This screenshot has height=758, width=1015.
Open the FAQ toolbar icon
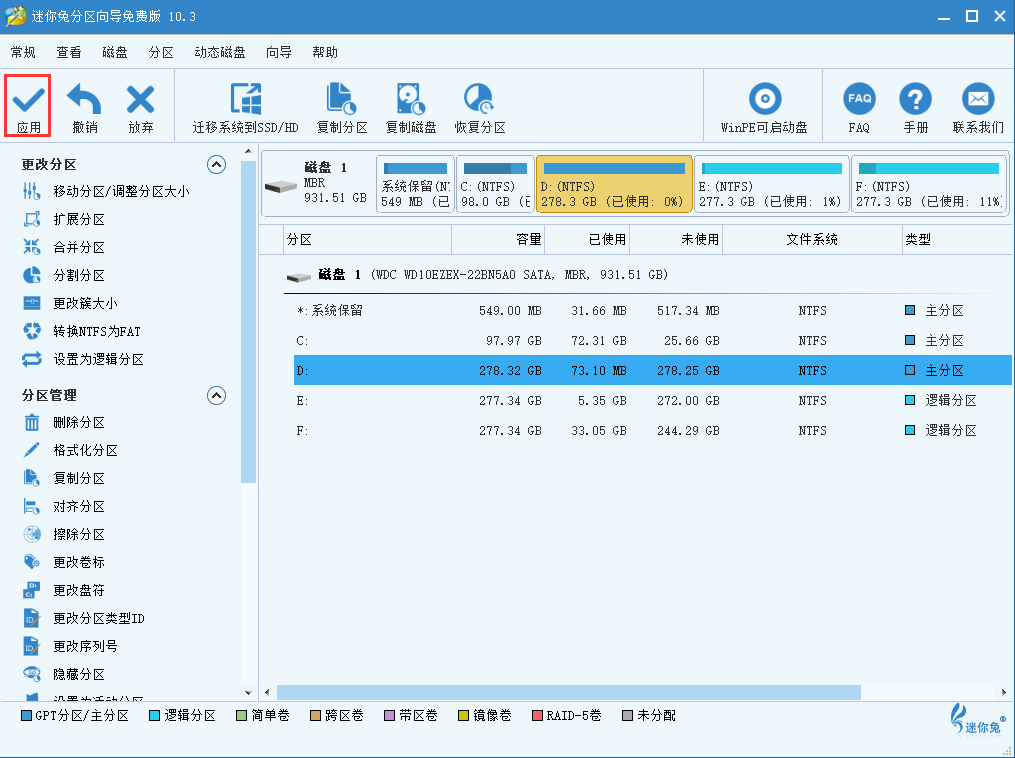859,99
